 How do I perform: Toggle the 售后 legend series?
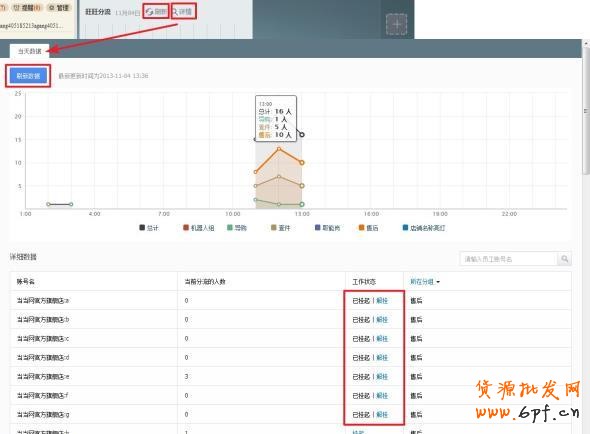click(x=368, y=228)
